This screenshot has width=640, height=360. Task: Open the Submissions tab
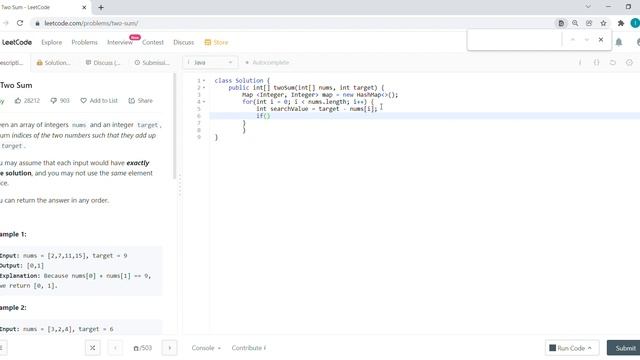click(151, 62)
